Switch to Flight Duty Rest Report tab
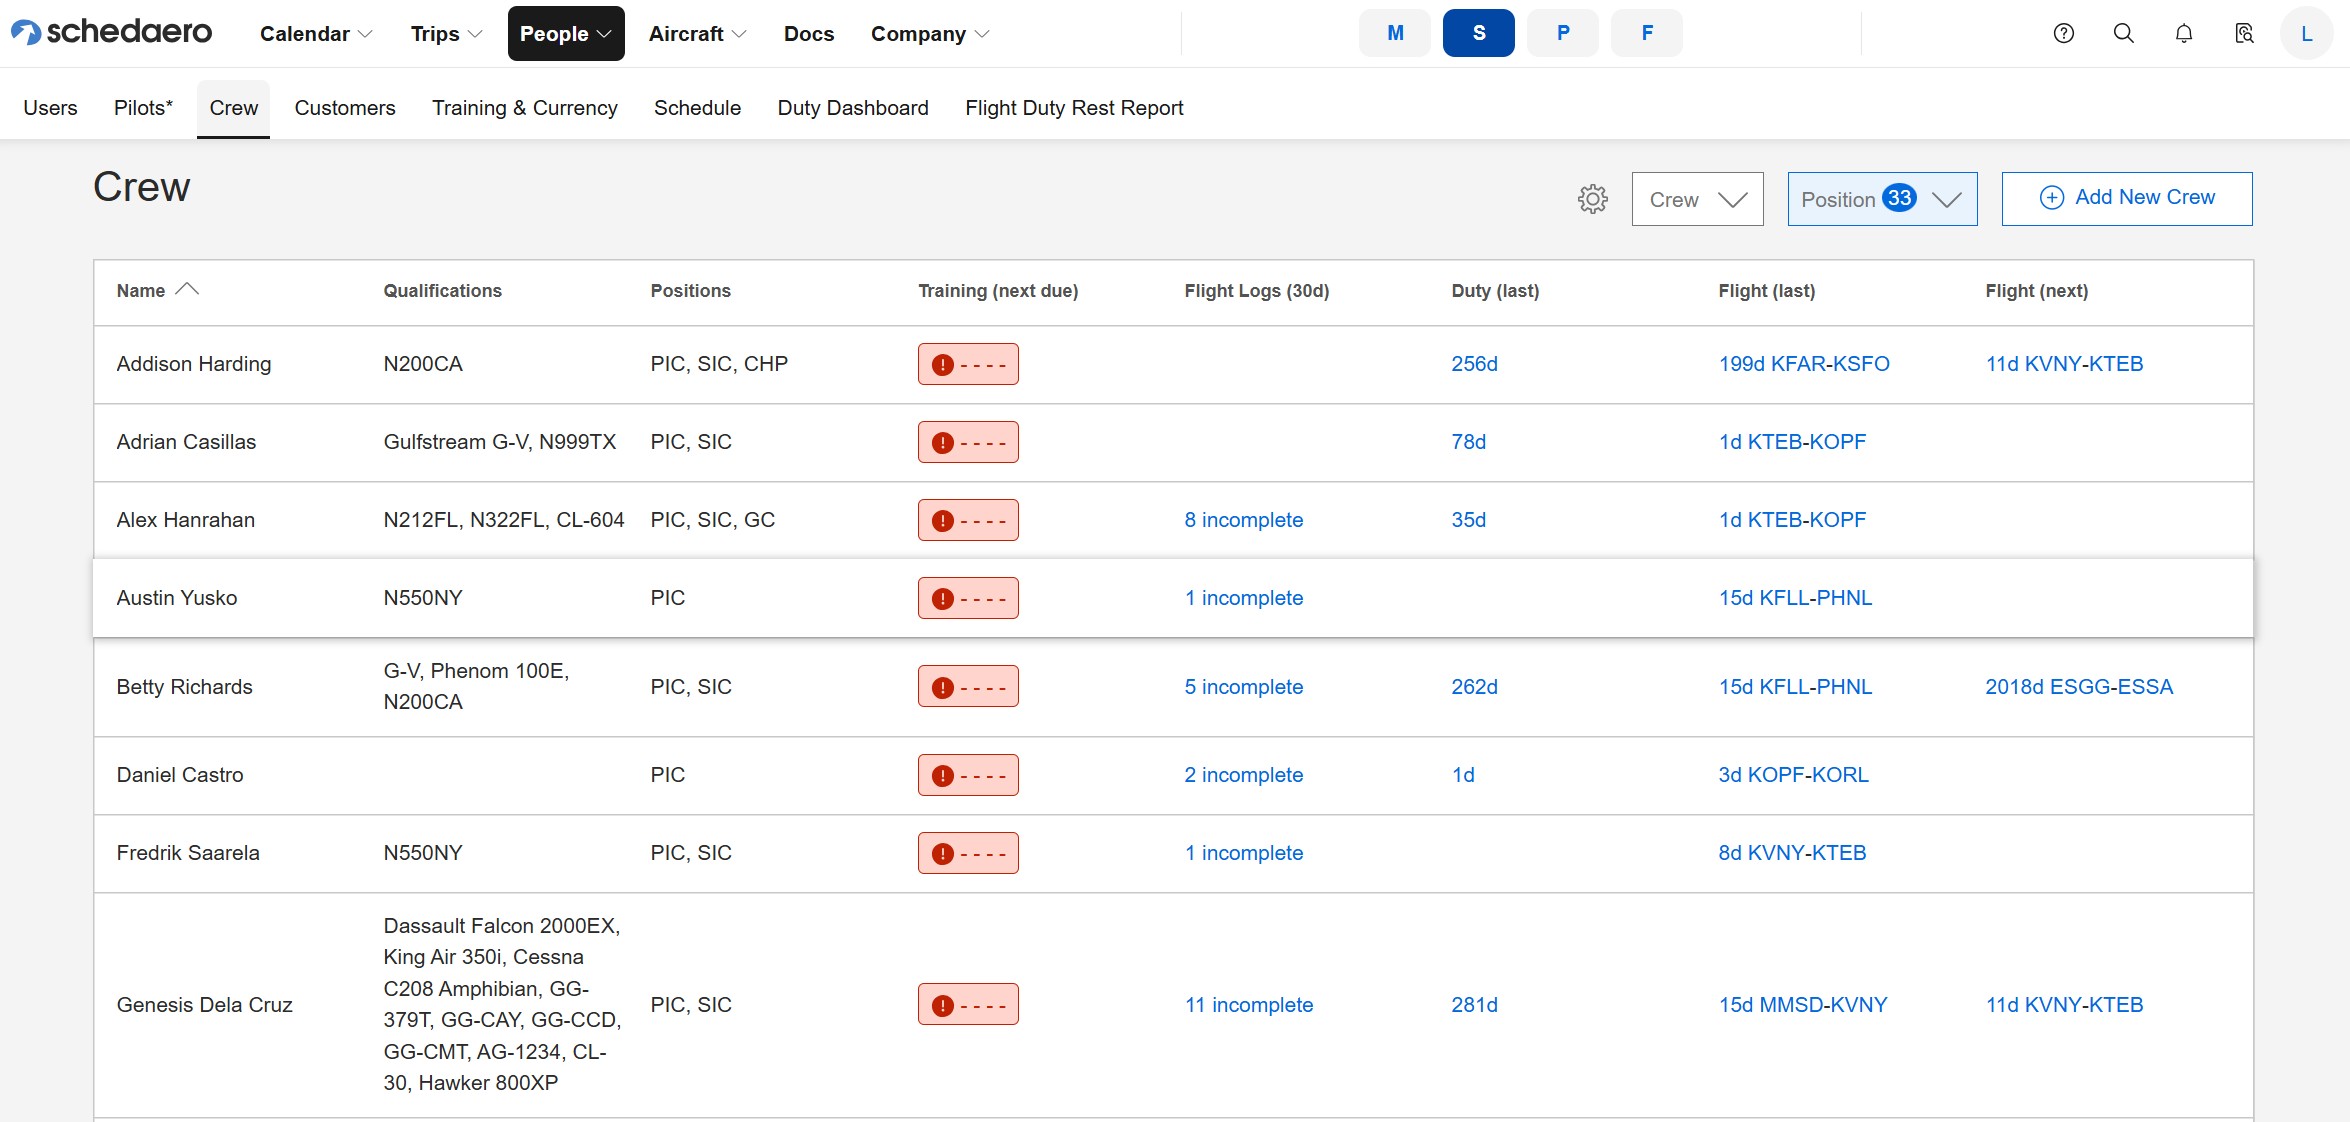2350x1122 pixels. point(1074,108)
